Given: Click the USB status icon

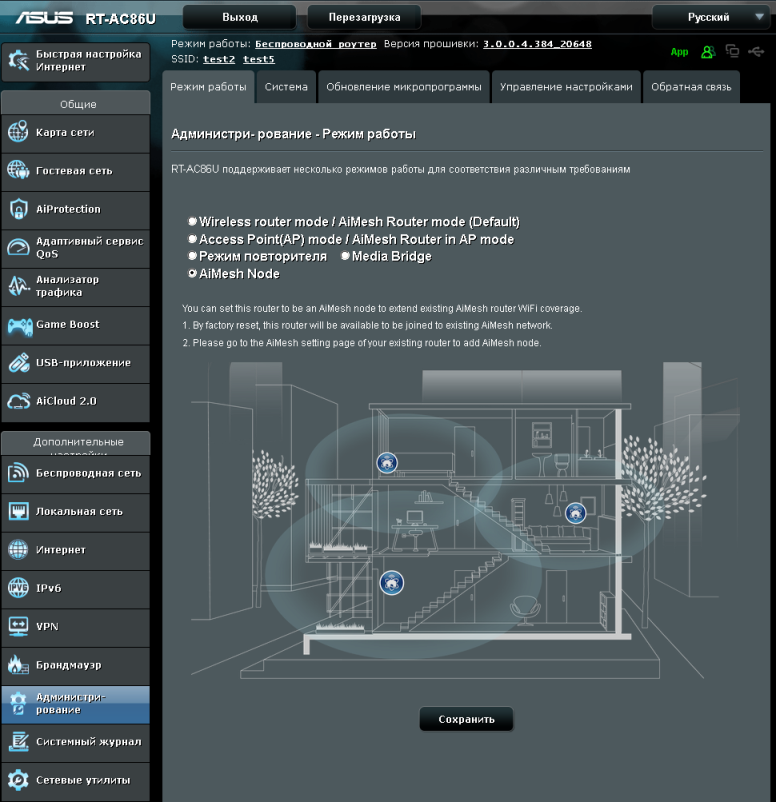Looking at the screenshot, I should click(x=756, y=51).
